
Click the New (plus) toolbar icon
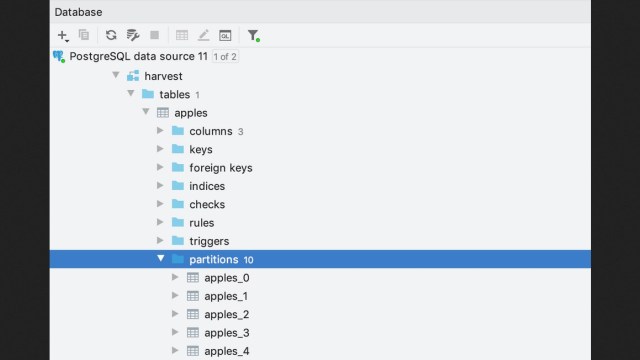coord(63,36)
